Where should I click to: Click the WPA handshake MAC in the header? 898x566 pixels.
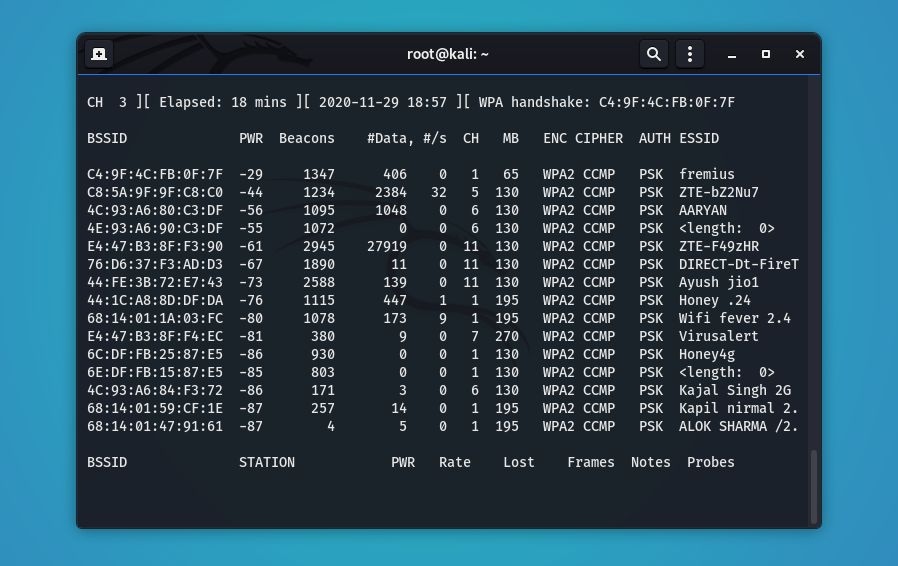click(667, 103)
